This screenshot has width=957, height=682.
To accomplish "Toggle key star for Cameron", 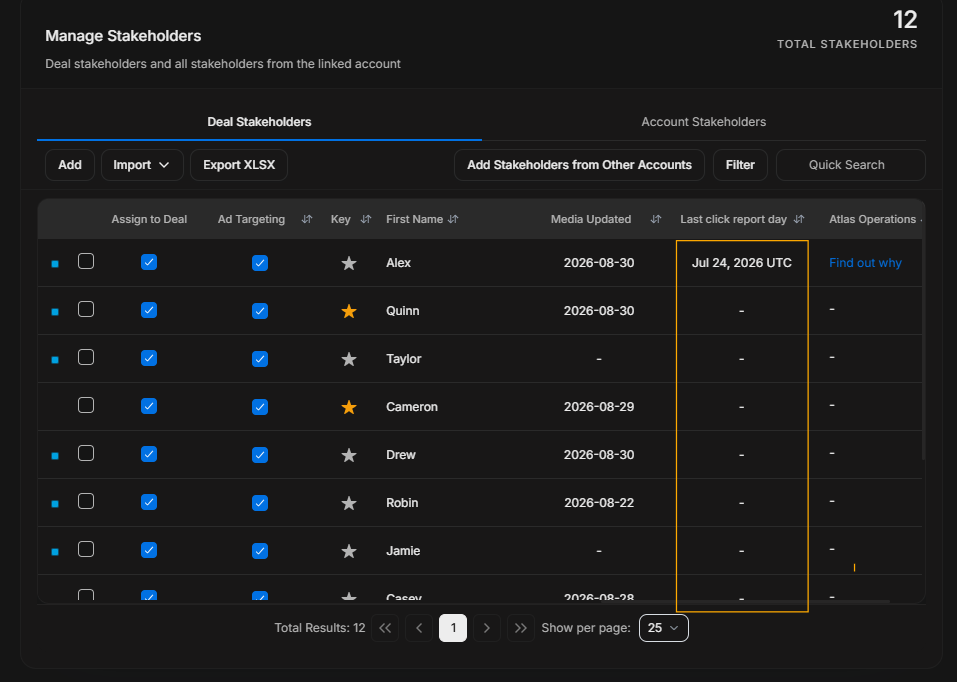I will [349, 407].
